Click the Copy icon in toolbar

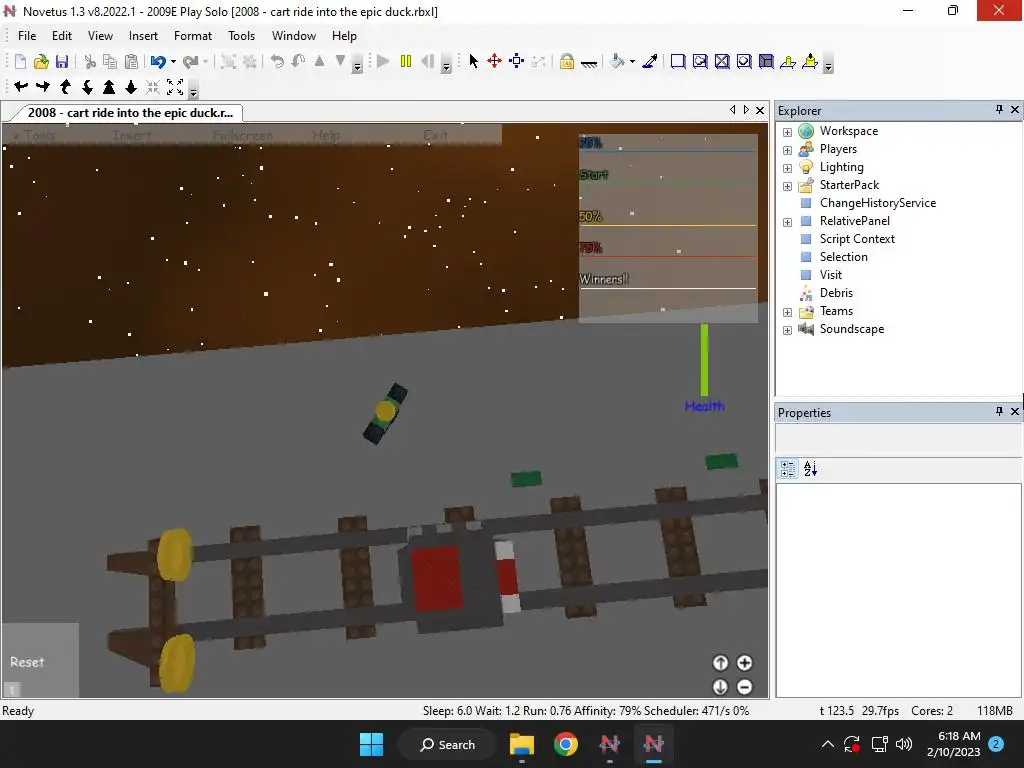(x=110, y=61)
